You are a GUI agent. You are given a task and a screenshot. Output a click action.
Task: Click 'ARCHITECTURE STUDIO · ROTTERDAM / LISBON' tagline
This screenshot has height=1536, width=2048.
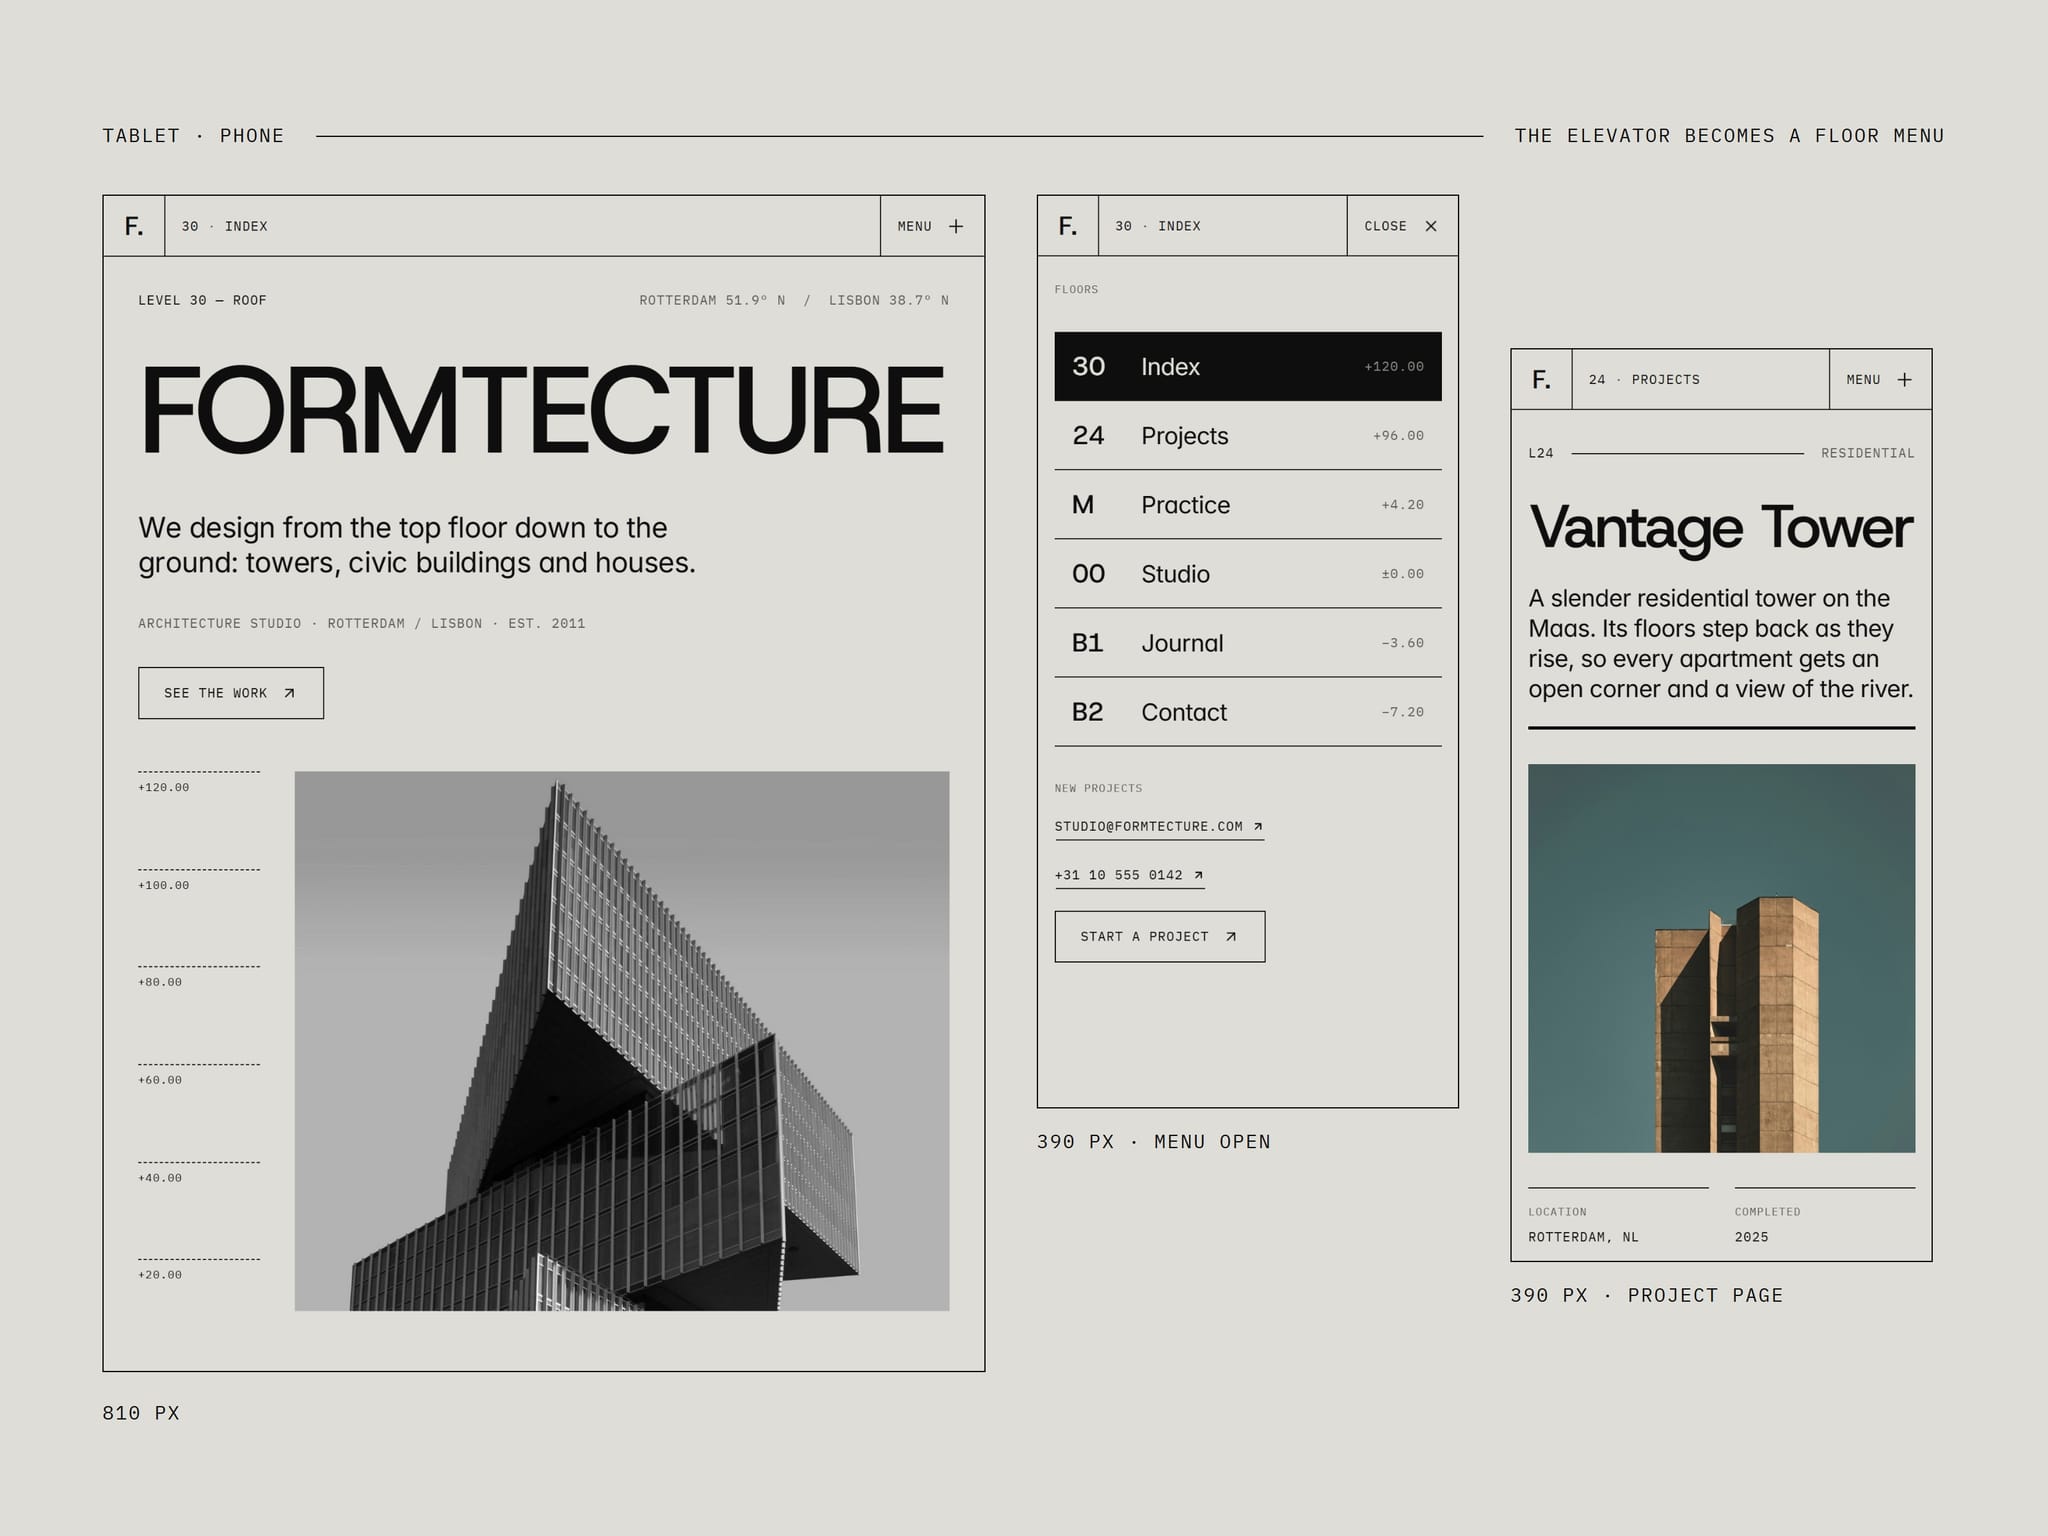[310, 624]
